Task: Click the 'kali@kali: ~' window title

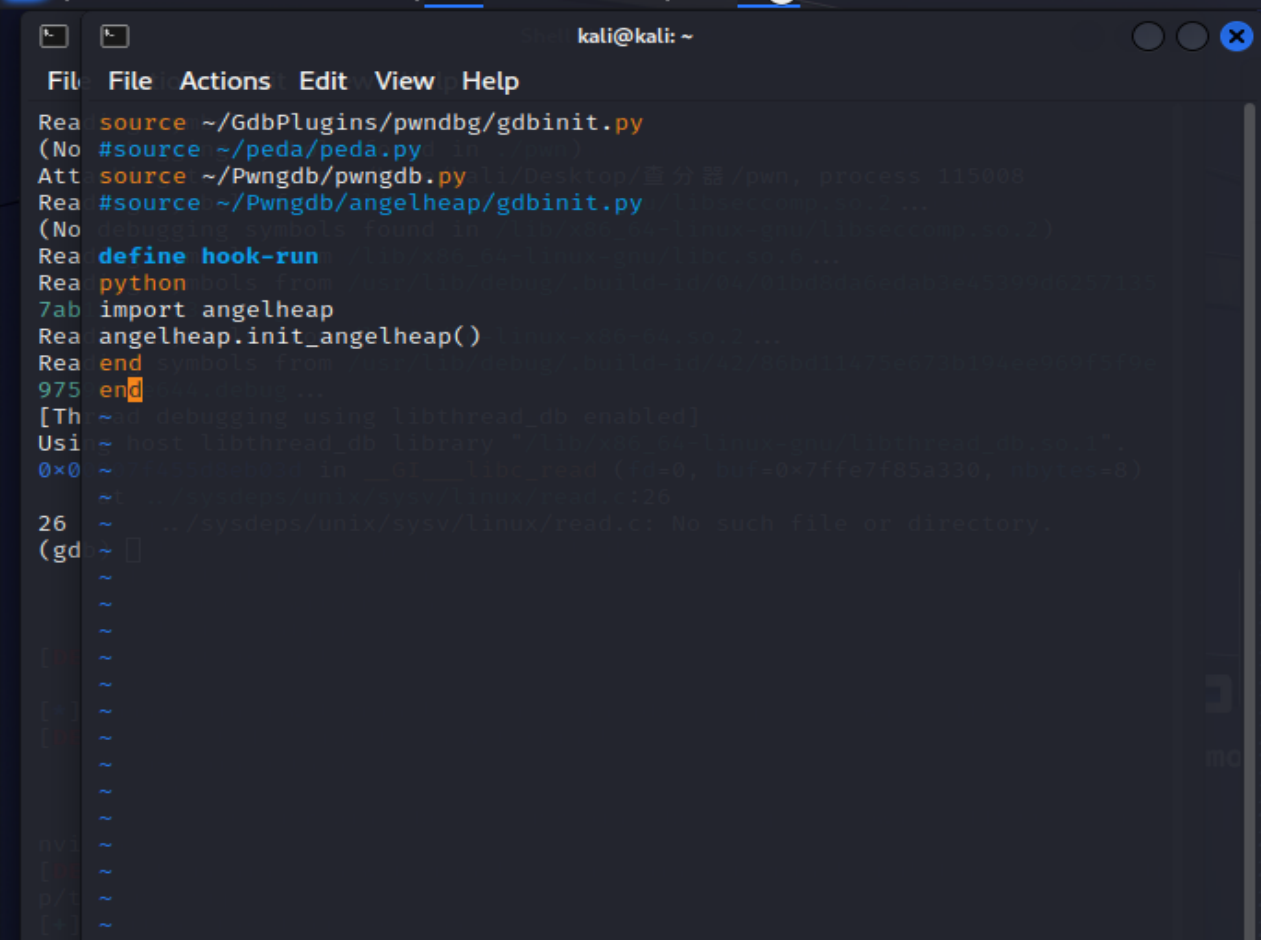Action: click(x=635, y=37)
